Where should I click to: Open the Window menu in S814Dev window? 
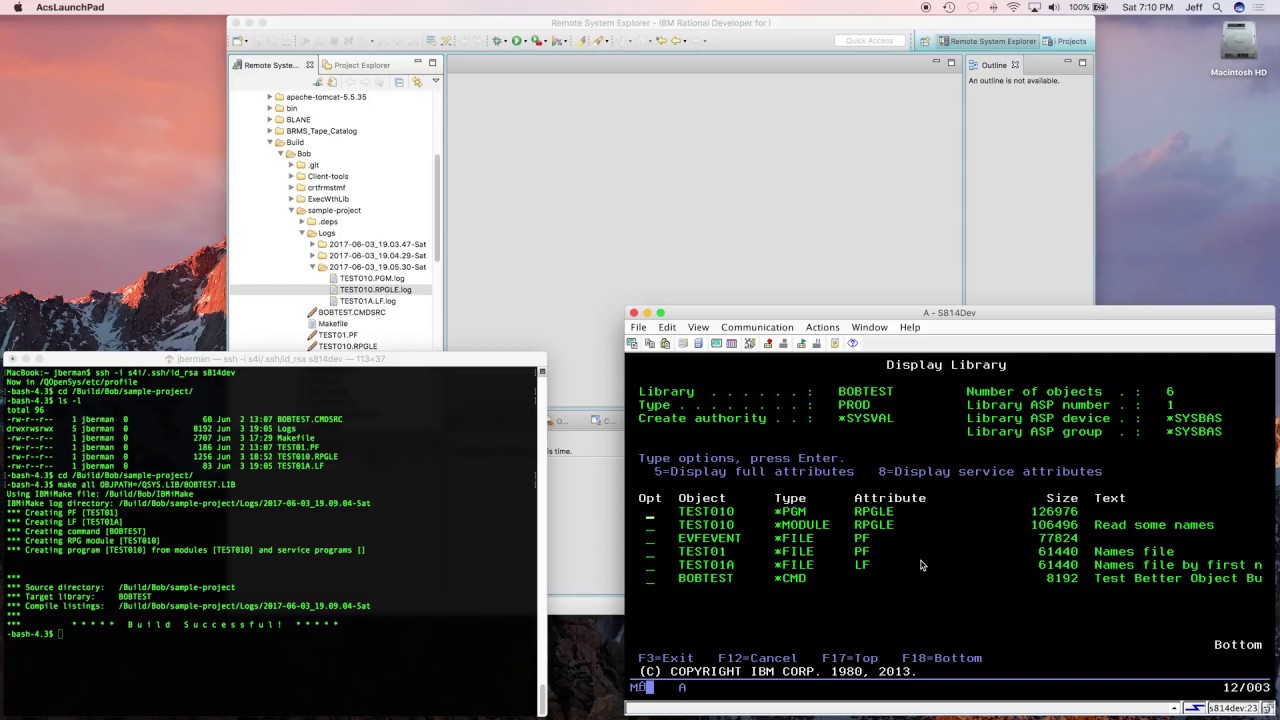869,327
